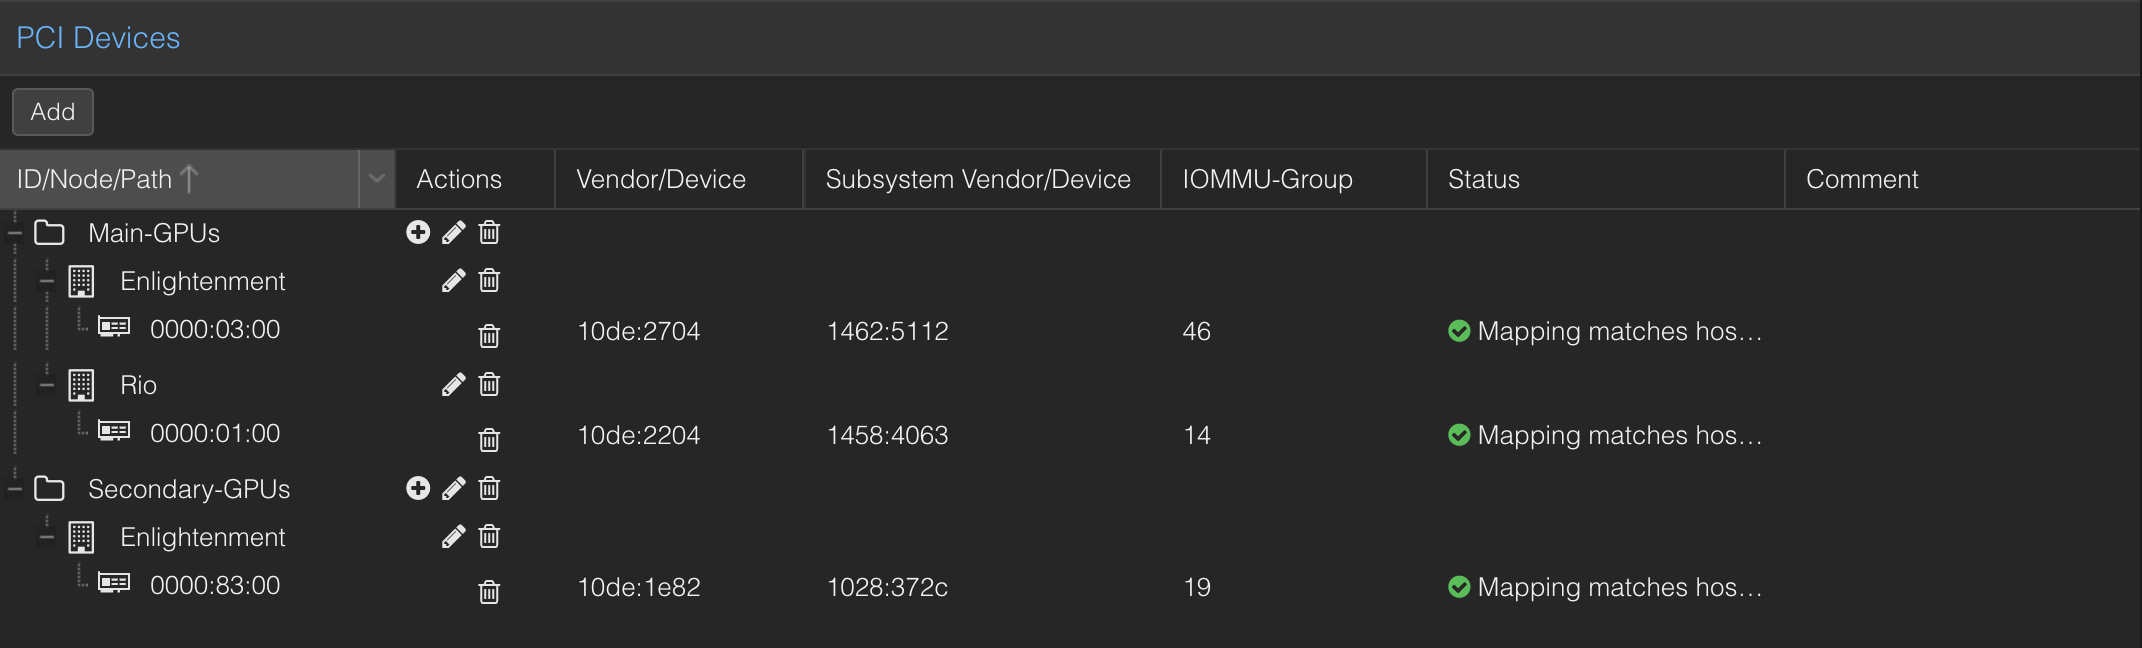Collapse the Secondary-GPUs tree folder
Image resolution: width=2142 pixels, height=648 pixels.
(15, 489)
